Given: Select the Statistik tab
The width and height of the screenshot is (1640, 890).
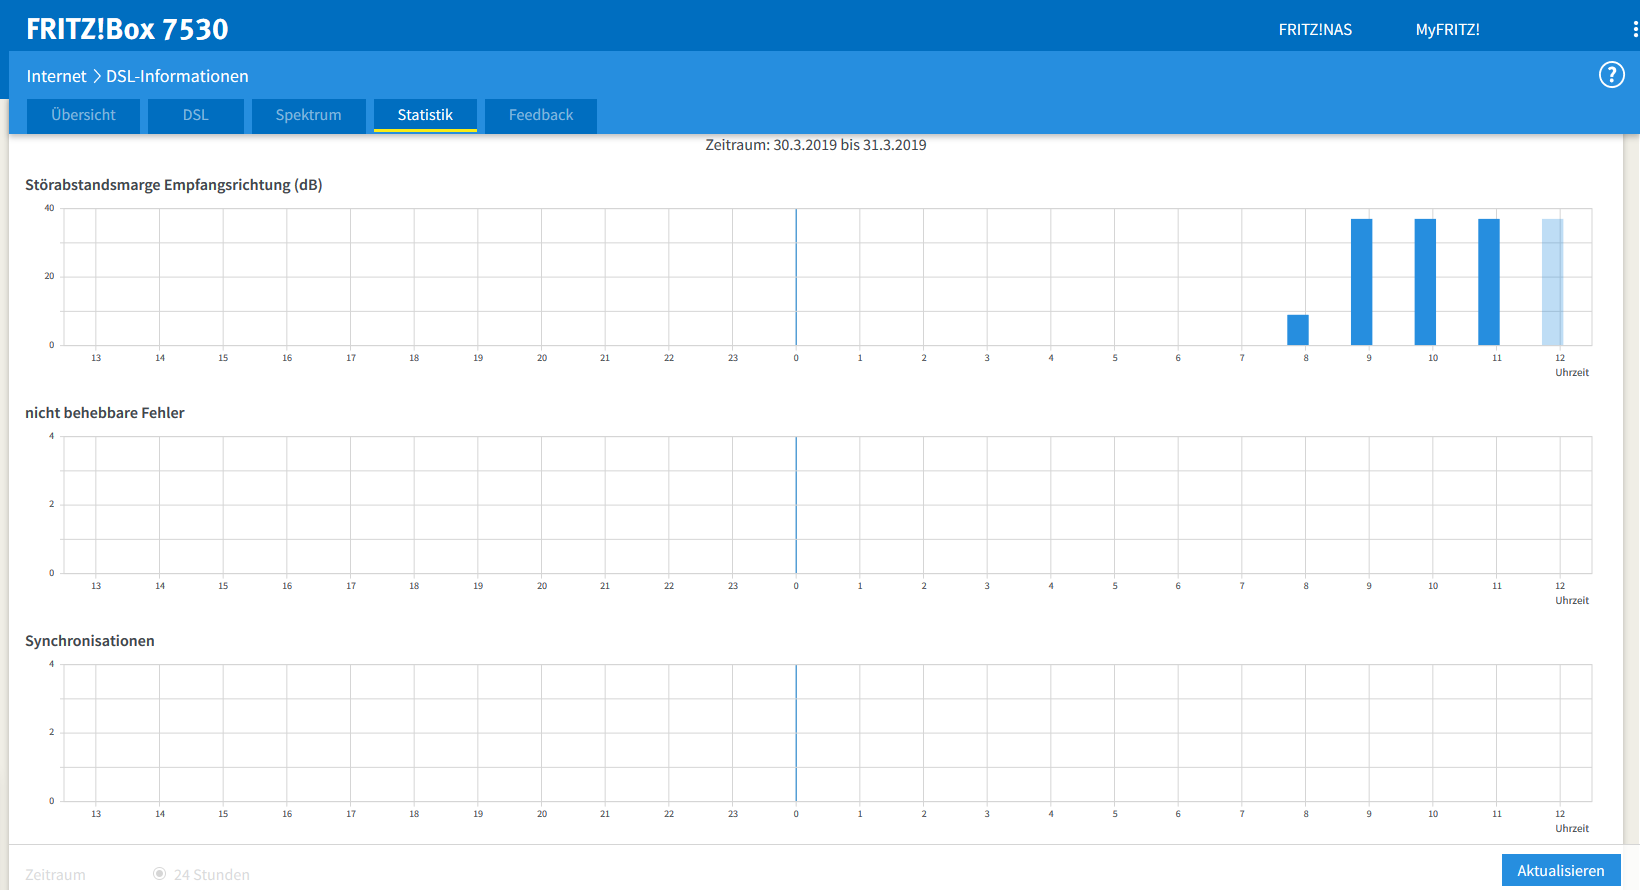Looking at the screenshot, I should (425, 115).
